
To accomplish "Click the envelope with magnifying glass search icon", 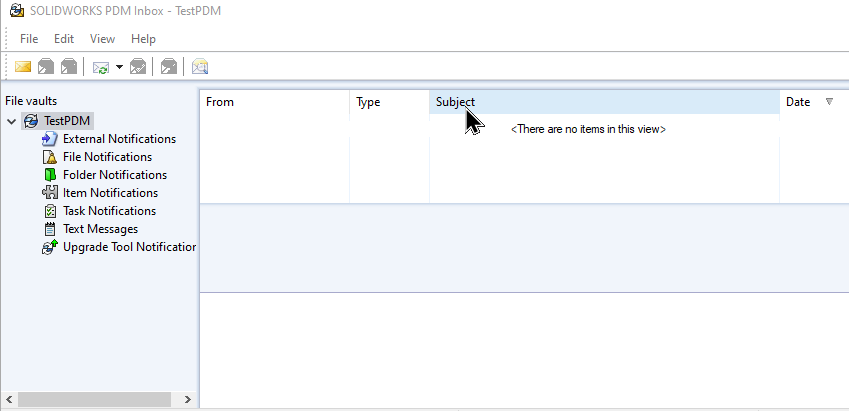I will 200,67.
